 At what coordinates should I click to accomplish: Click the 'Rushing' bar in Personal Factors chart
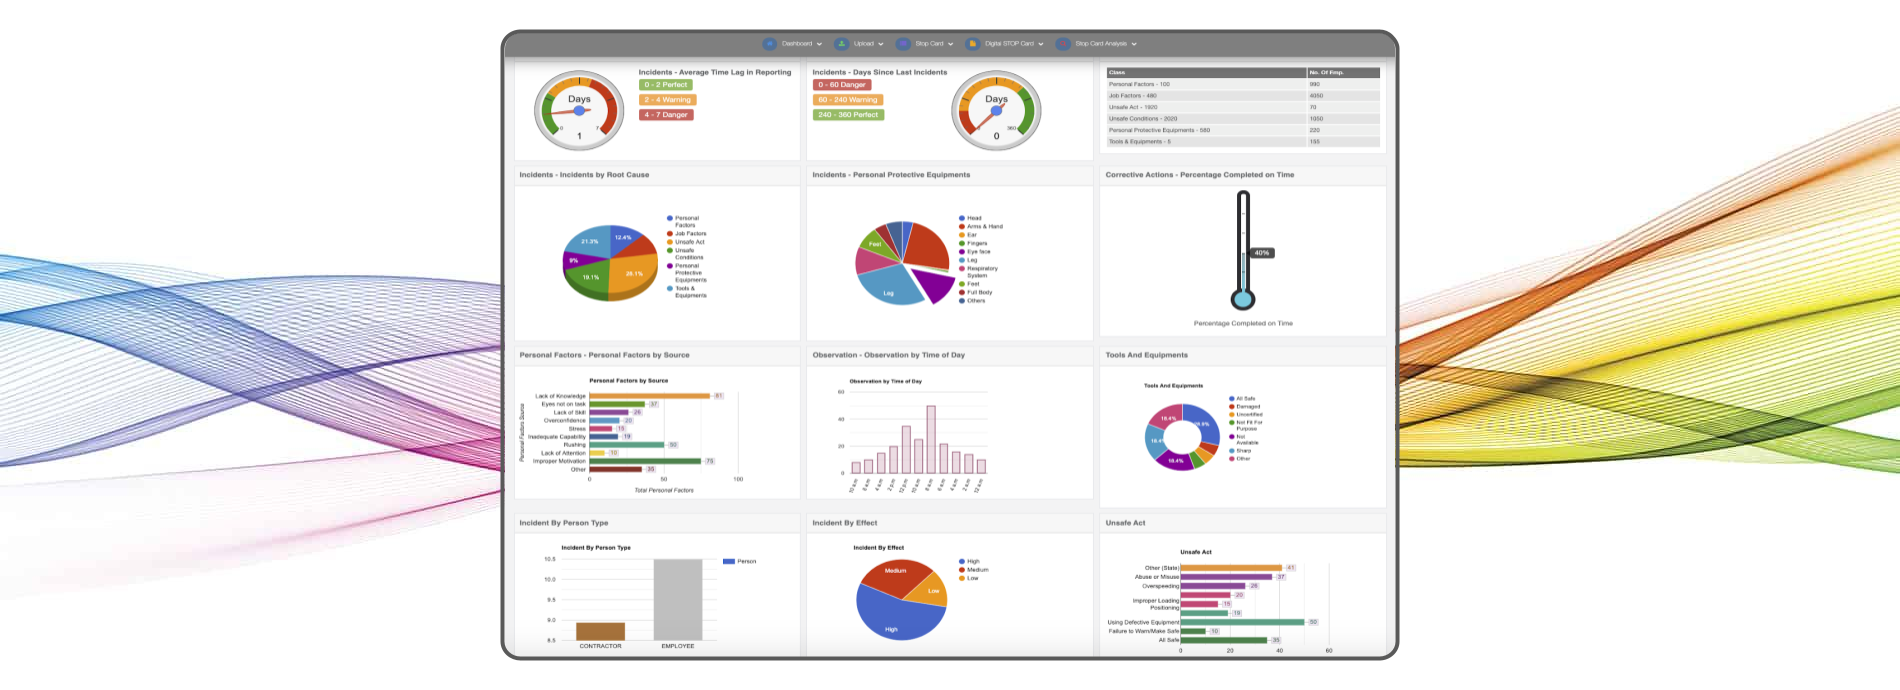(x=627, y=445)
